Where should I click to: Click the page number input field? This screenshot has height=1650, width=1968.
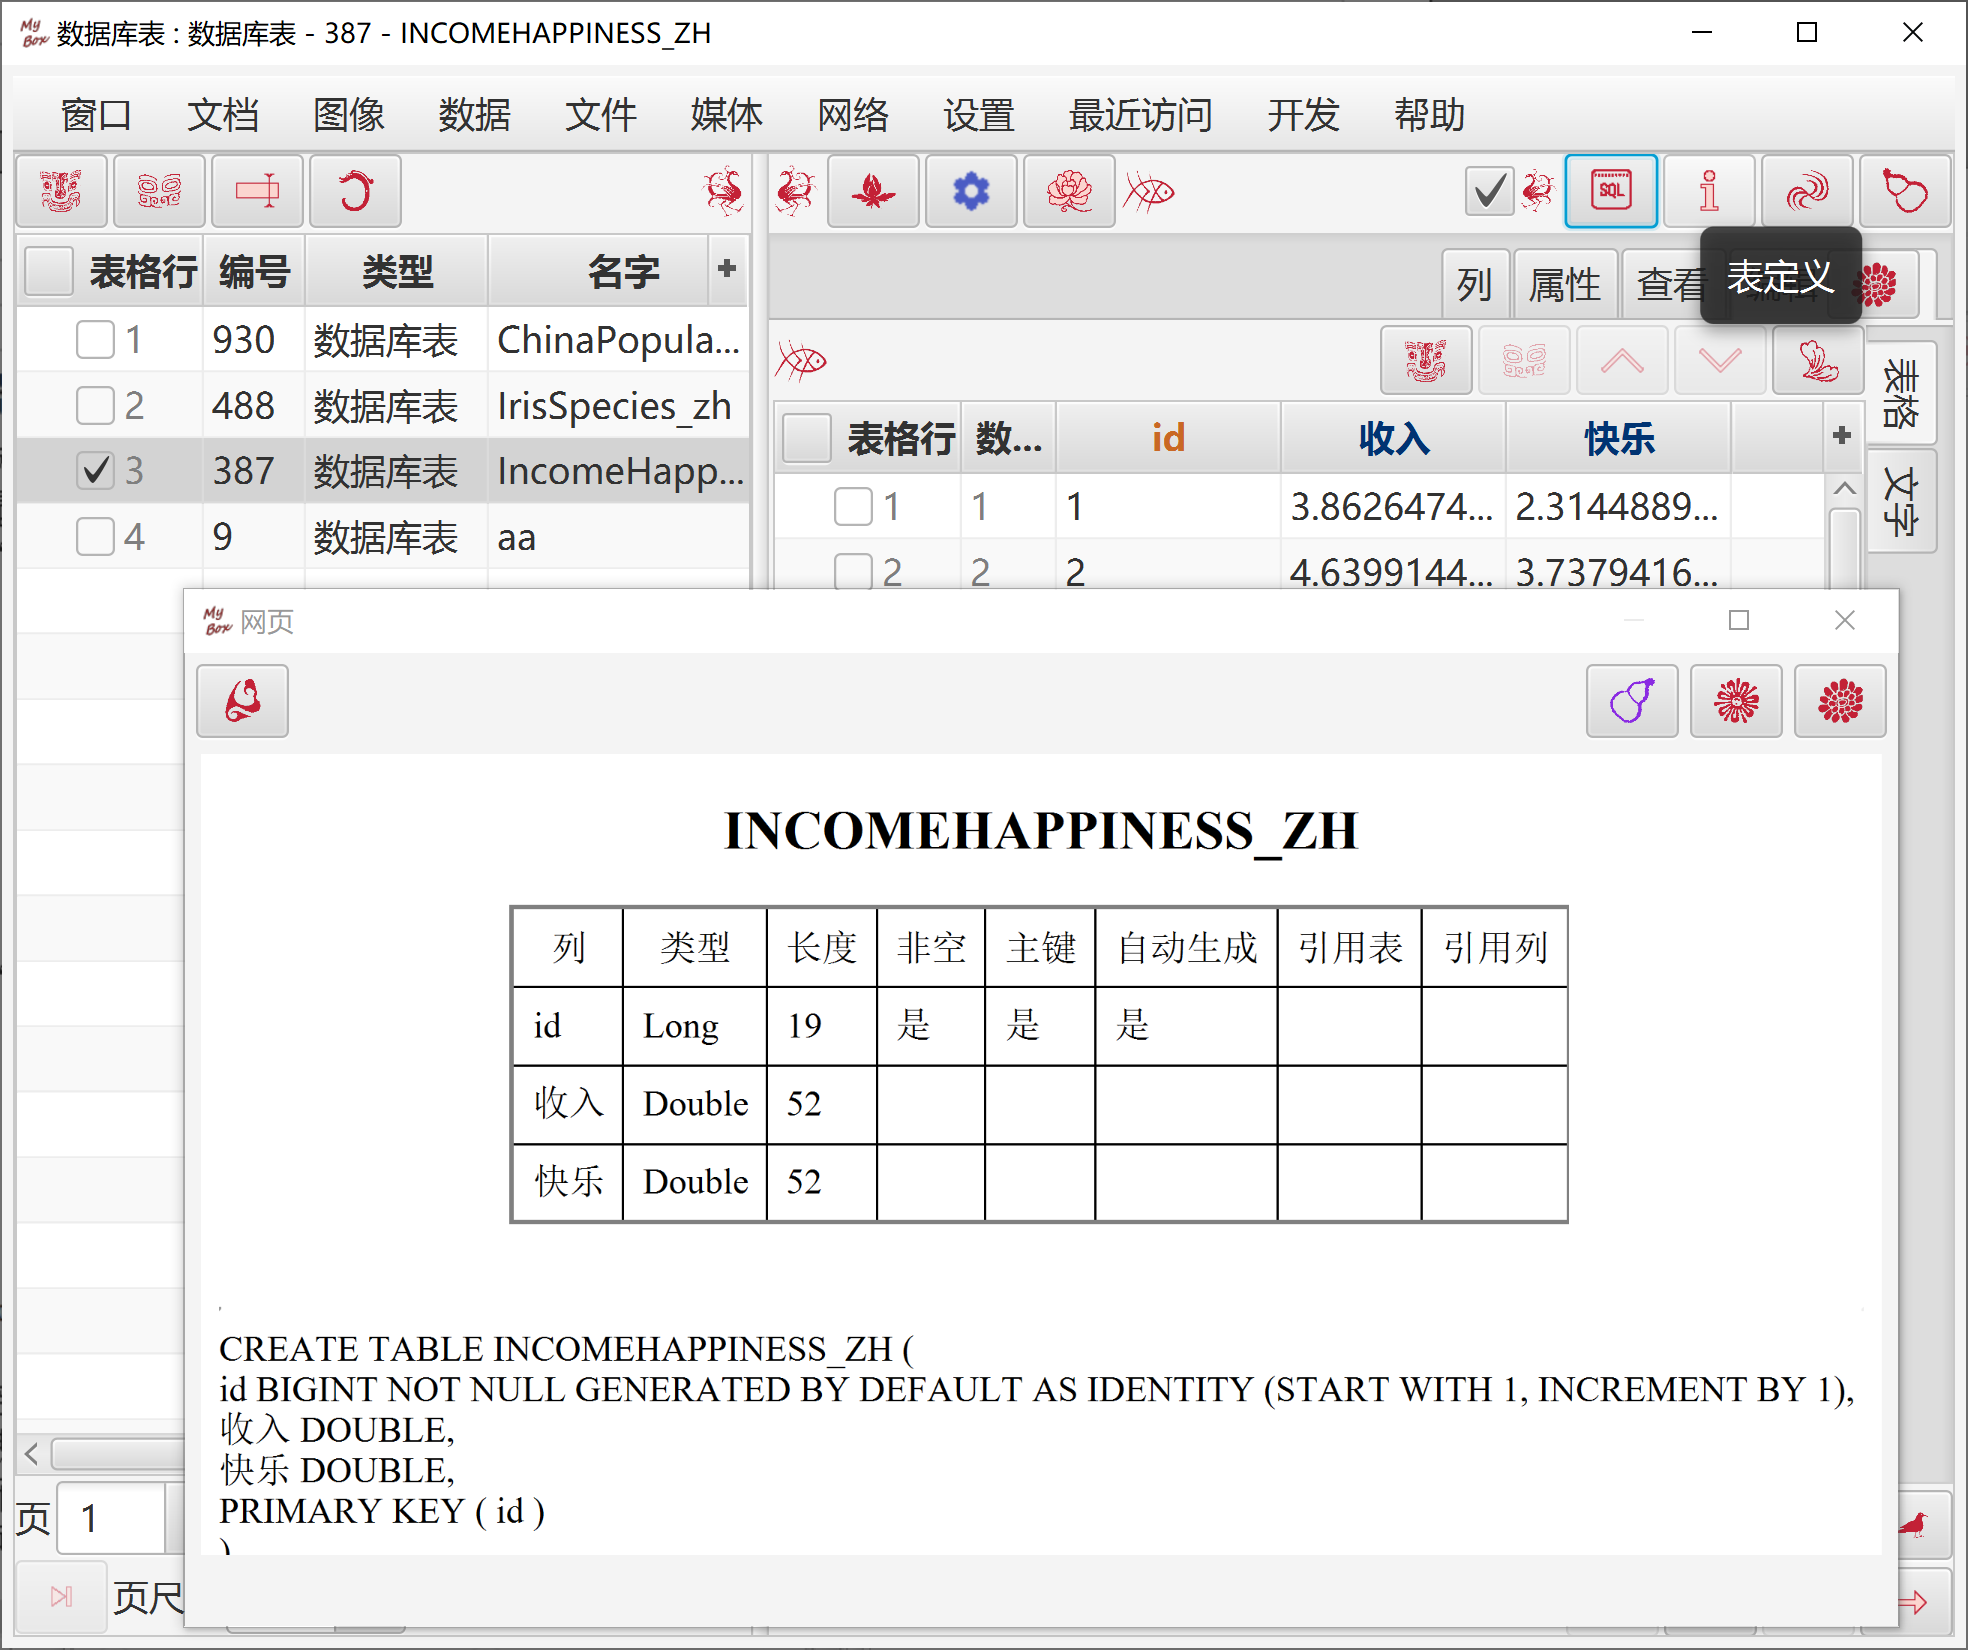(x=110, y=1518)
